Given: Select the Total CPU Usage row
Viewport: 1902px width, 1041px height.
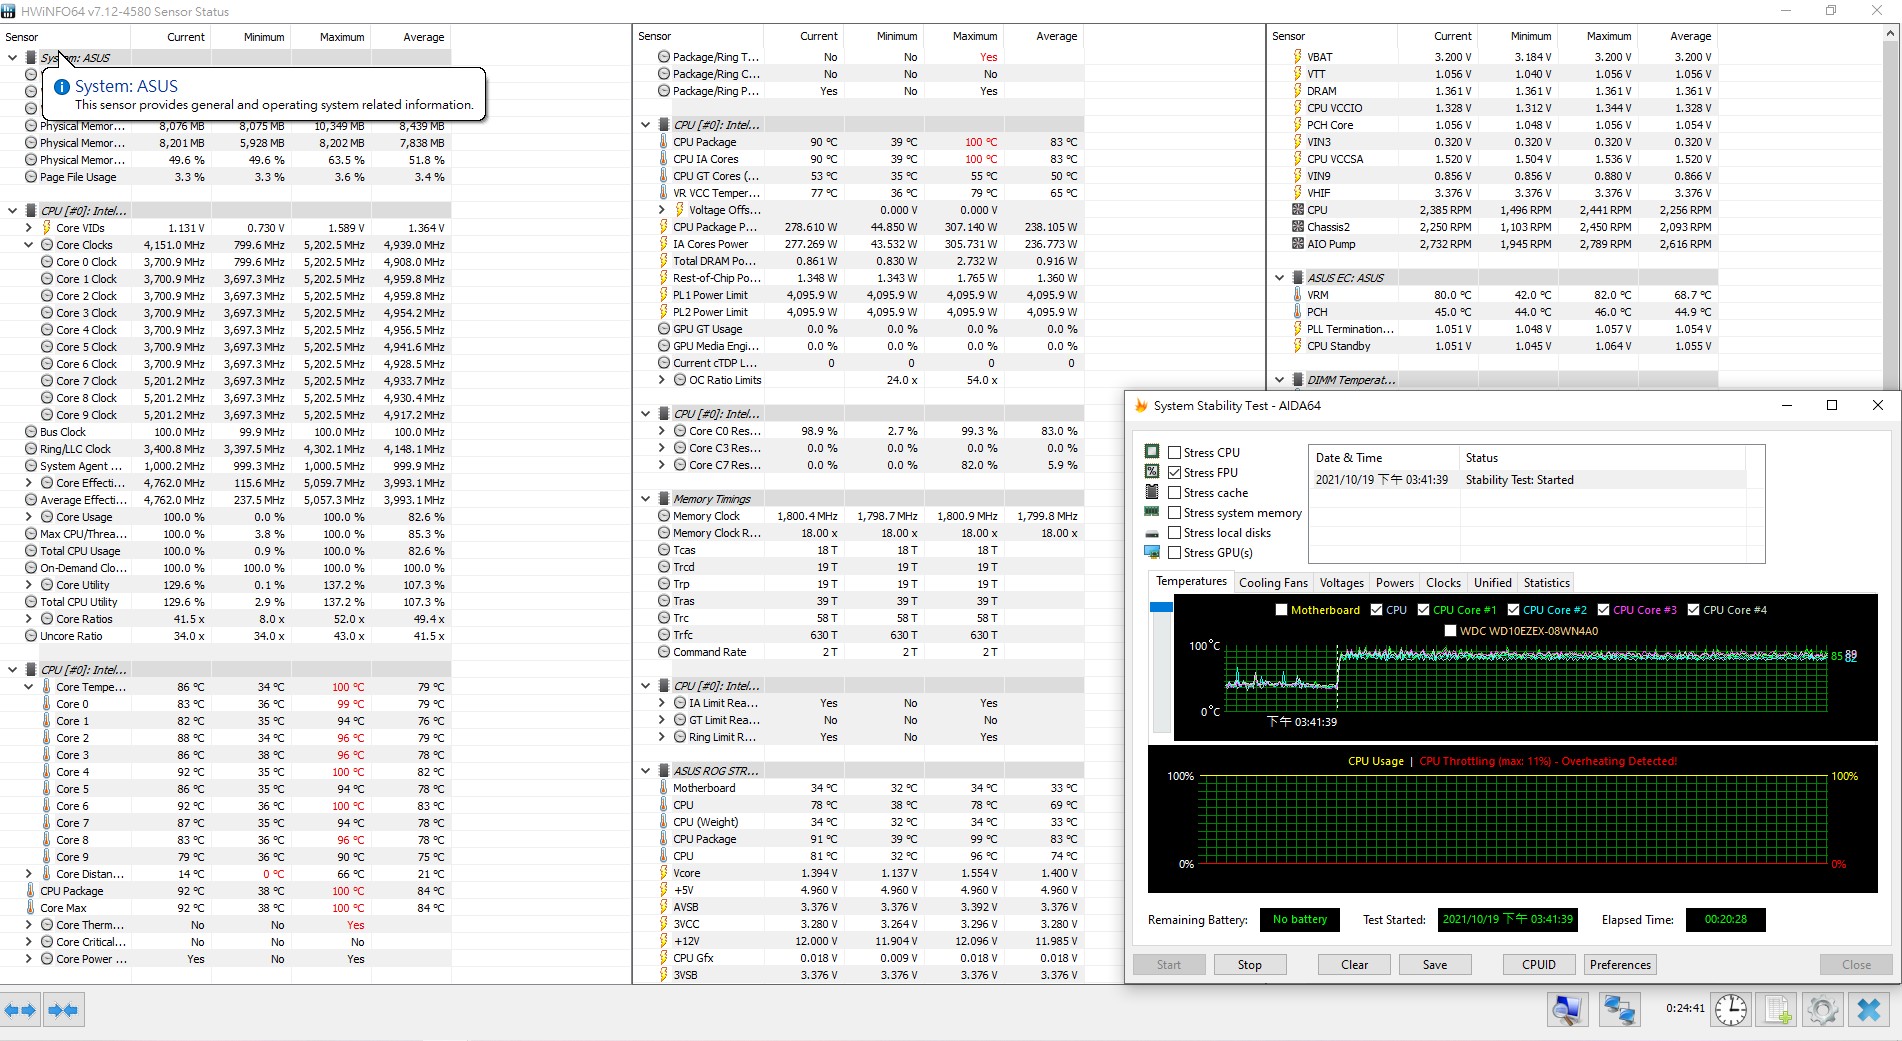Looking at the screenshot, I should (x=226, y=551).
